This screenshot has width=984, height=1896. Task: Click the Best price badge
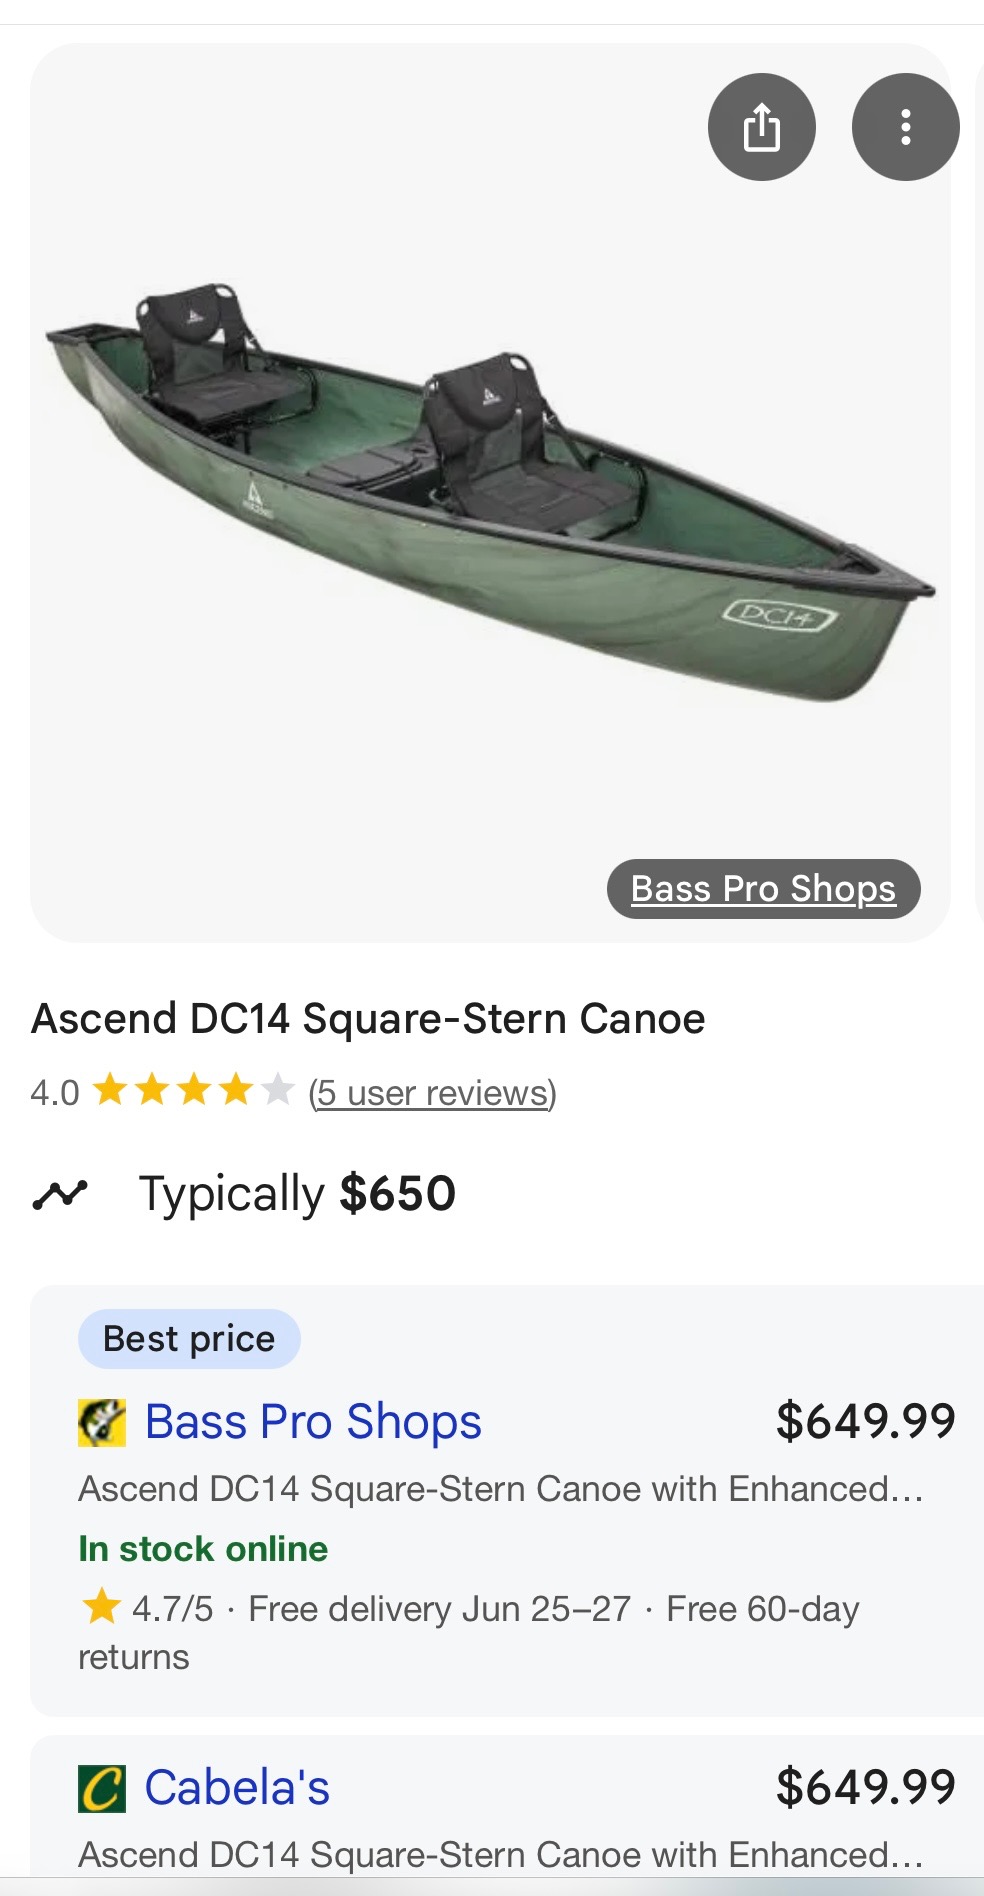tap(189, 1339)
